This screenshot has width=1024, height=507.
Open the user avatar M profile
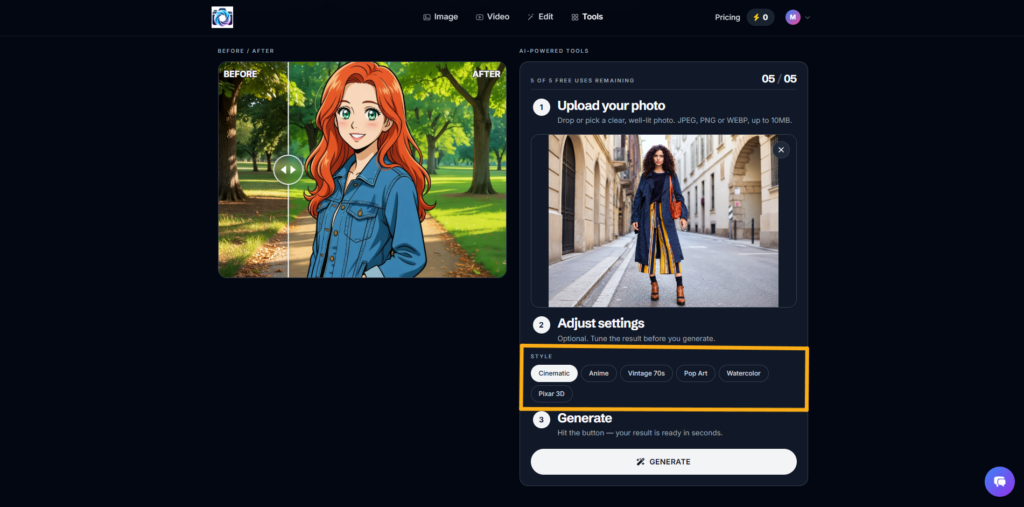point(793,18)
